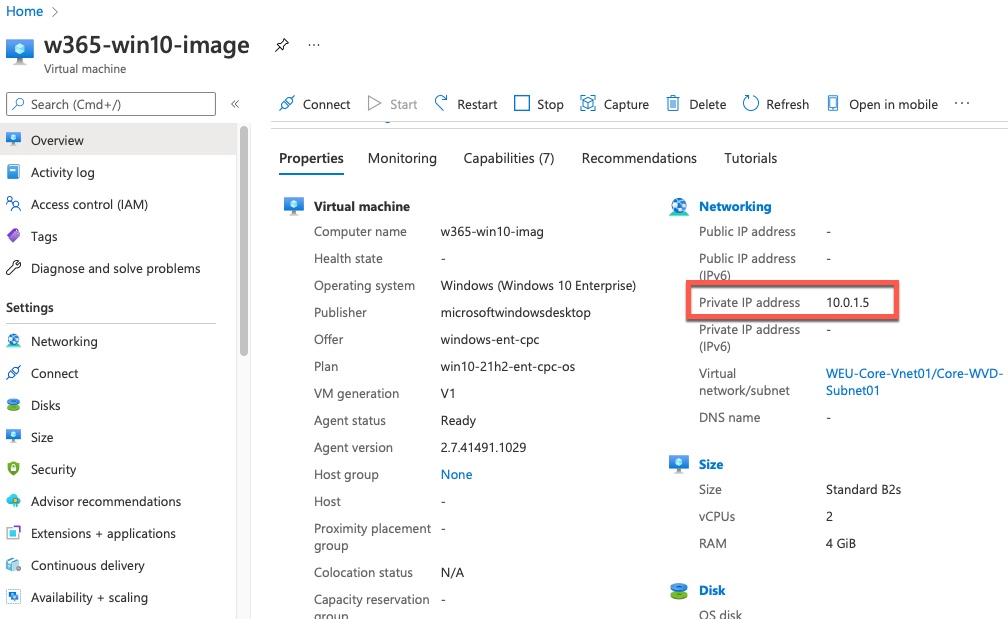
Task: Open the toolbar overflow ellipsis after Open in mobile
Action: tap(962, 103)
